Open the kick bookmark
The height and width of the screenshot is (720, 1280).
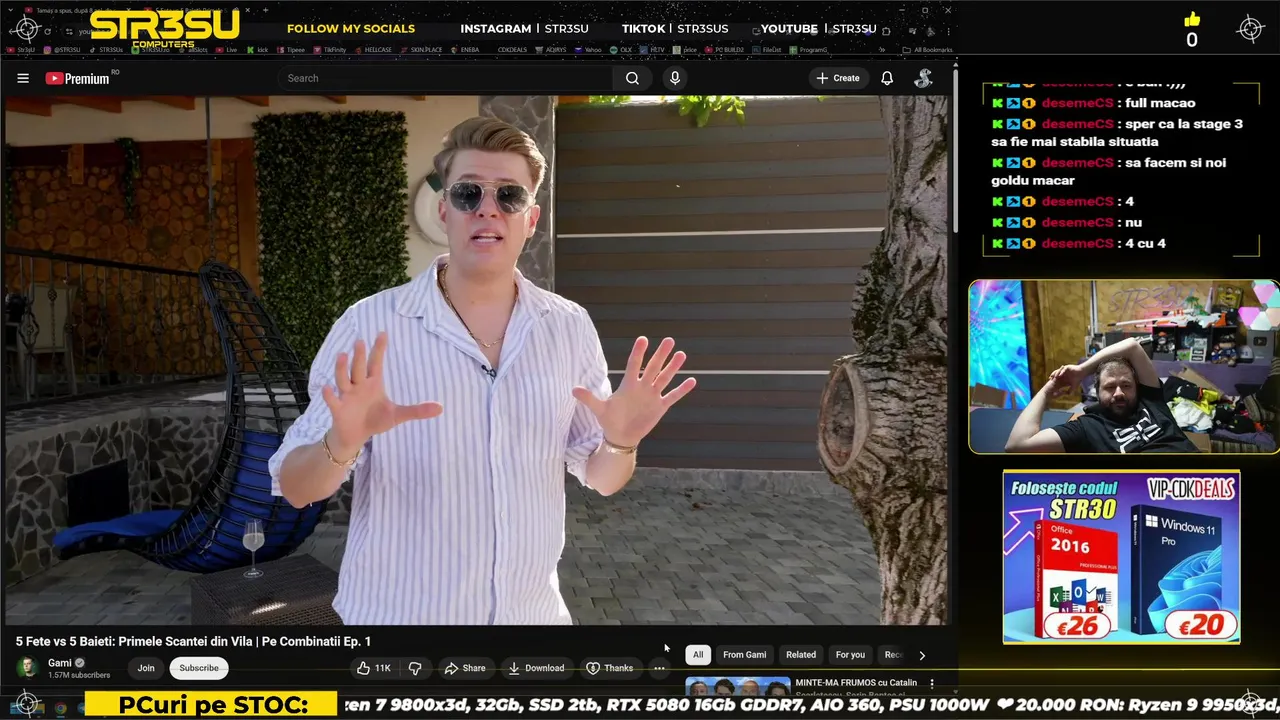(x=258, y=49)
